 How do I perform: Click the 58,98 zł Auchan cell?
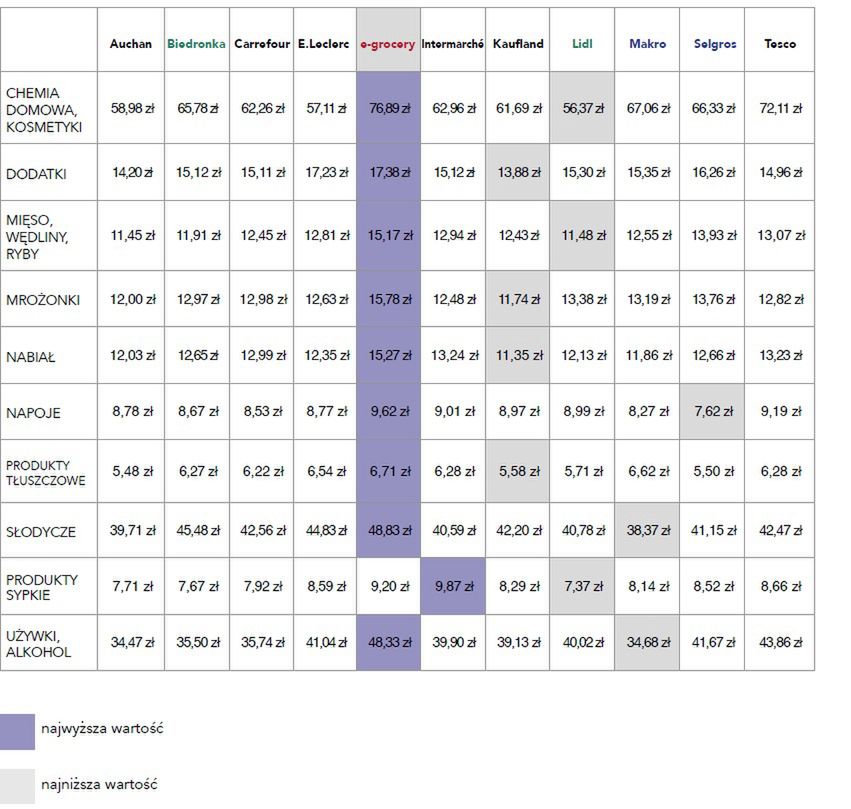click(131, 108)
